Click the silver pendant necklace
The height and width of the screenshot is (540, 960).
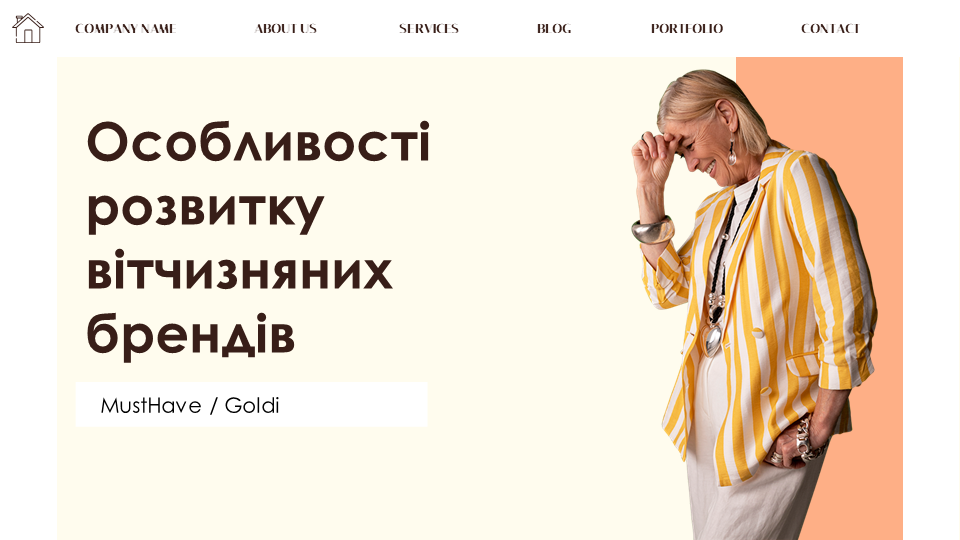click(712, 338)
